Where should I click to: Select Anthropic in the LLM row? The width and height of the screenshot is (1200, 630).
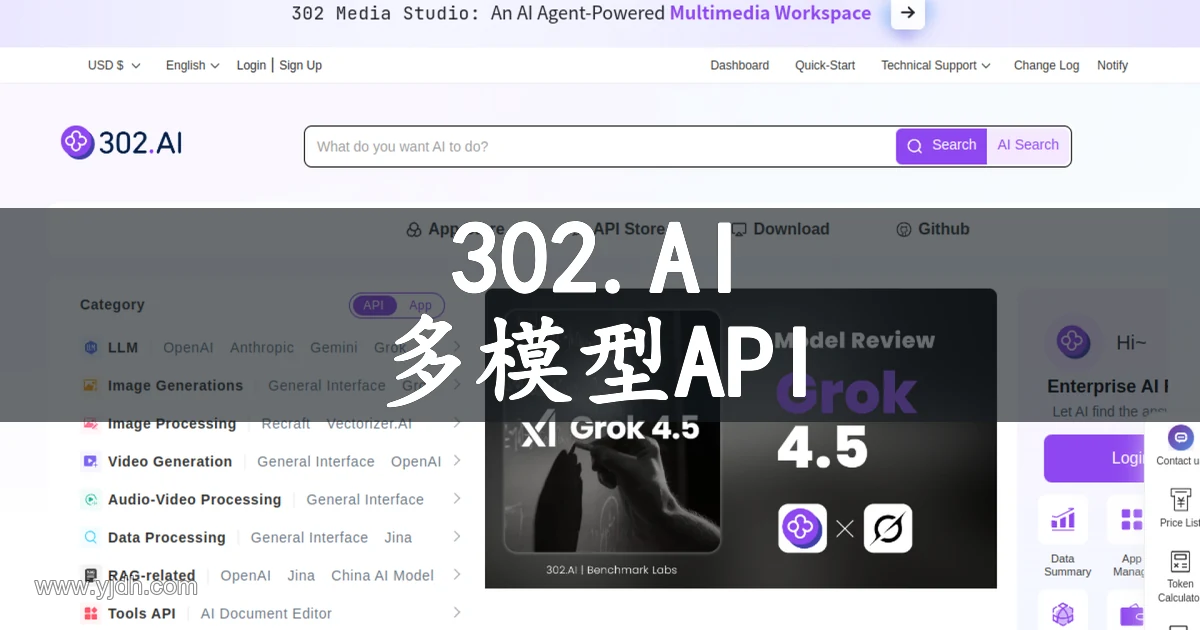pyautogui.click(x=262, y=348)
